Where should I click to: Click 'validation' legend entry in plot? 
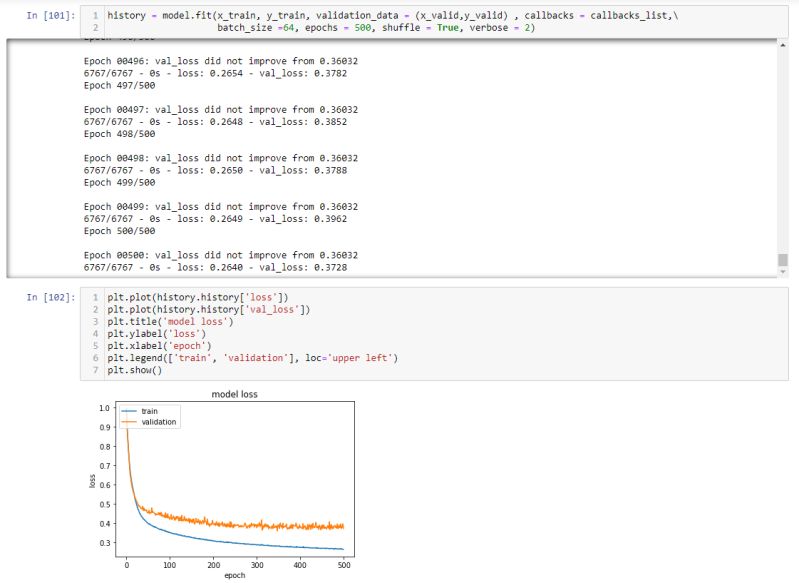(158, 422)
